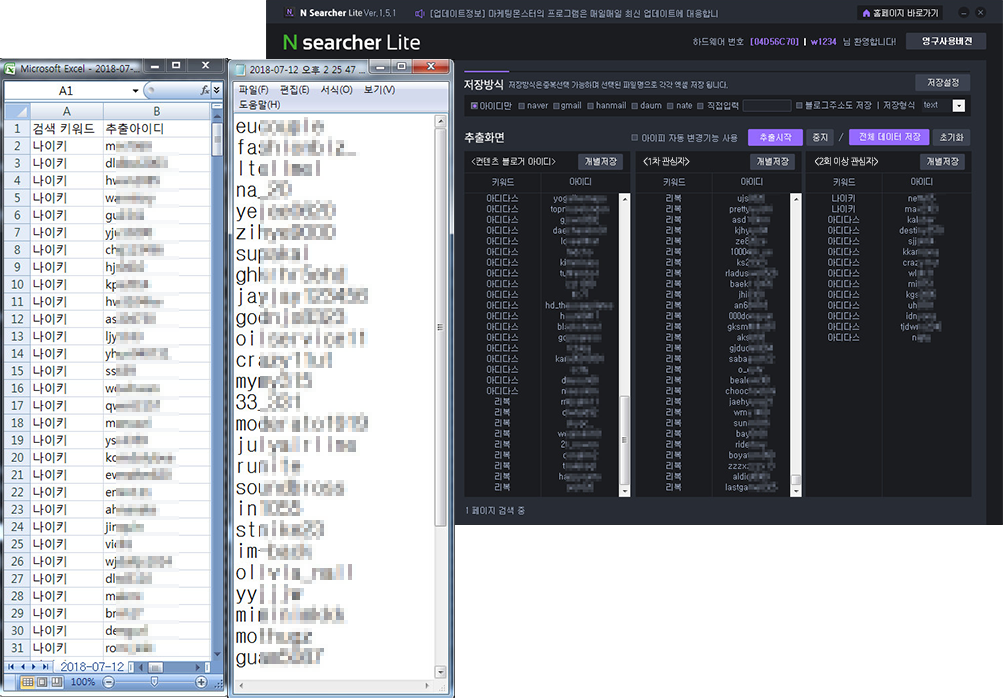This screenshot has height=698, width=1003.
Task: Click 전체 데이터 저장 button
Action: [x=889, y=137]
